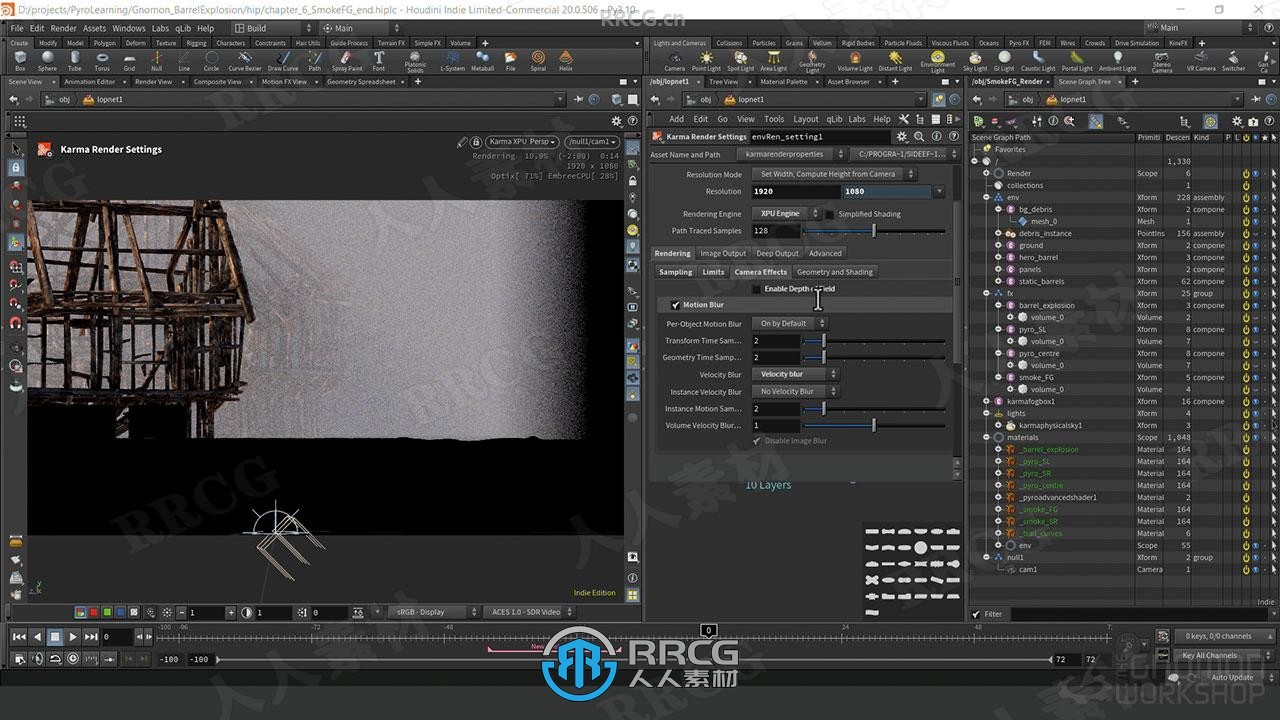Image resolution: width=1280 pixels, height=720 pixels.
Task: Switch to the Geometry and Shading tab
Action: coord(834,272)
